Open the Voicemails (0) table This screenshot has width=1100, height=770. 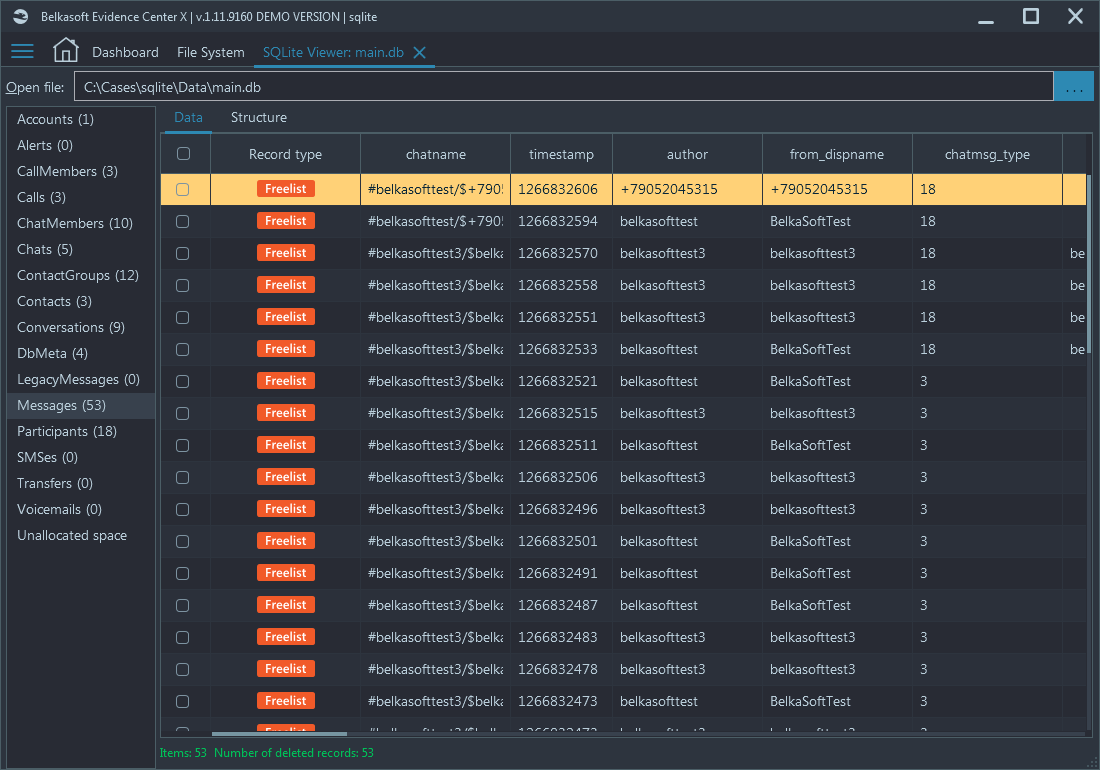(x=81, y=509)
